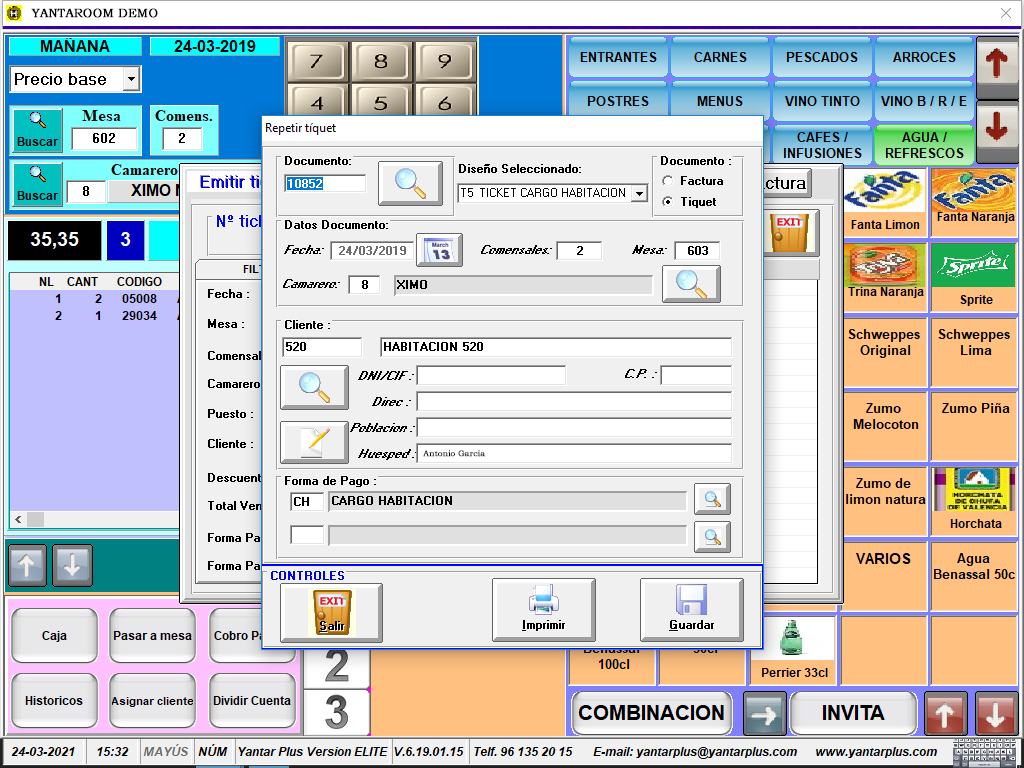Exit the dialog using Salir
Screen dimensions: 1024x768
(331, 610)
